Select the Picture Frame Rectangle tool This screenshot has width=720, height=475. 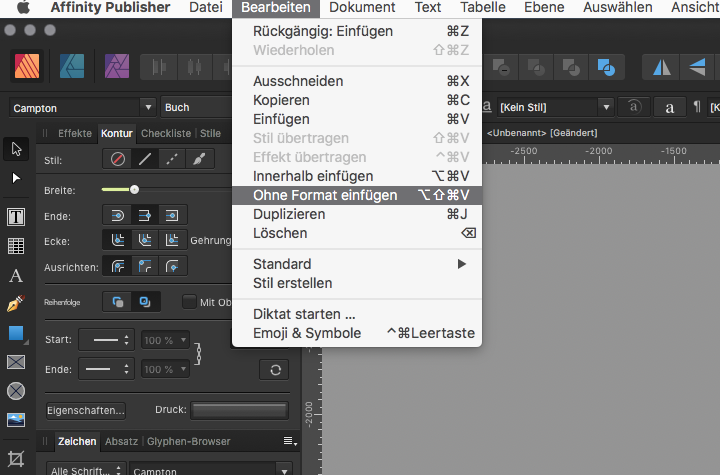point(16,362)
